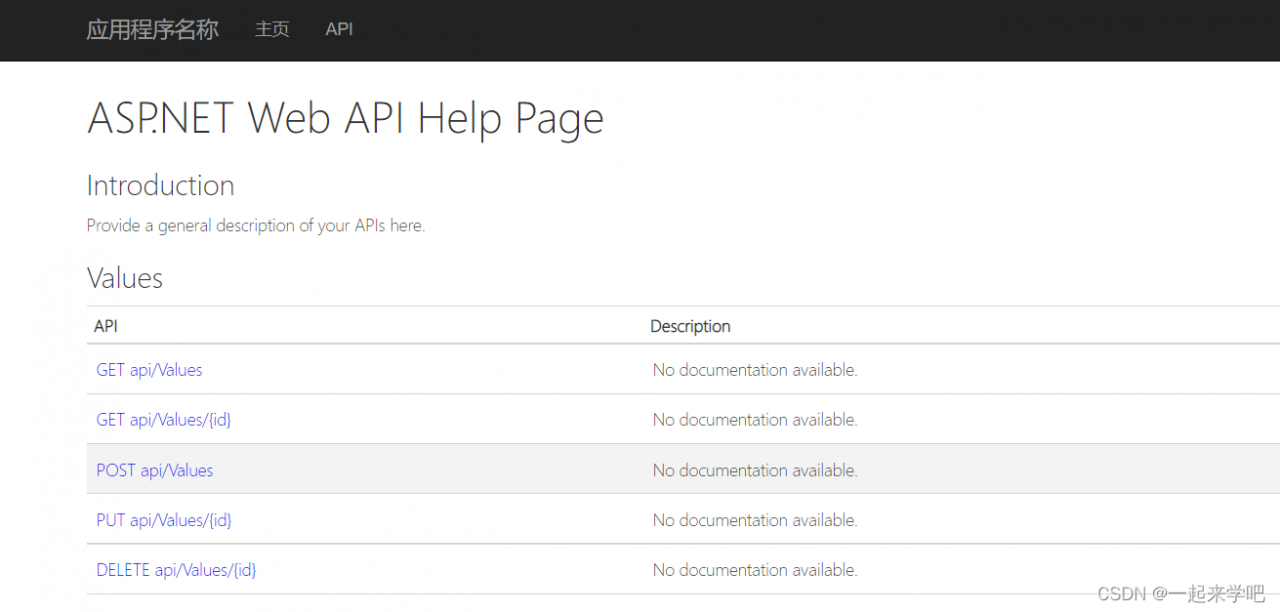This screenshot has height=612, width=1280.
Task: Select the PUT api/Values/{id} link
Action: (x=164, y=520)
